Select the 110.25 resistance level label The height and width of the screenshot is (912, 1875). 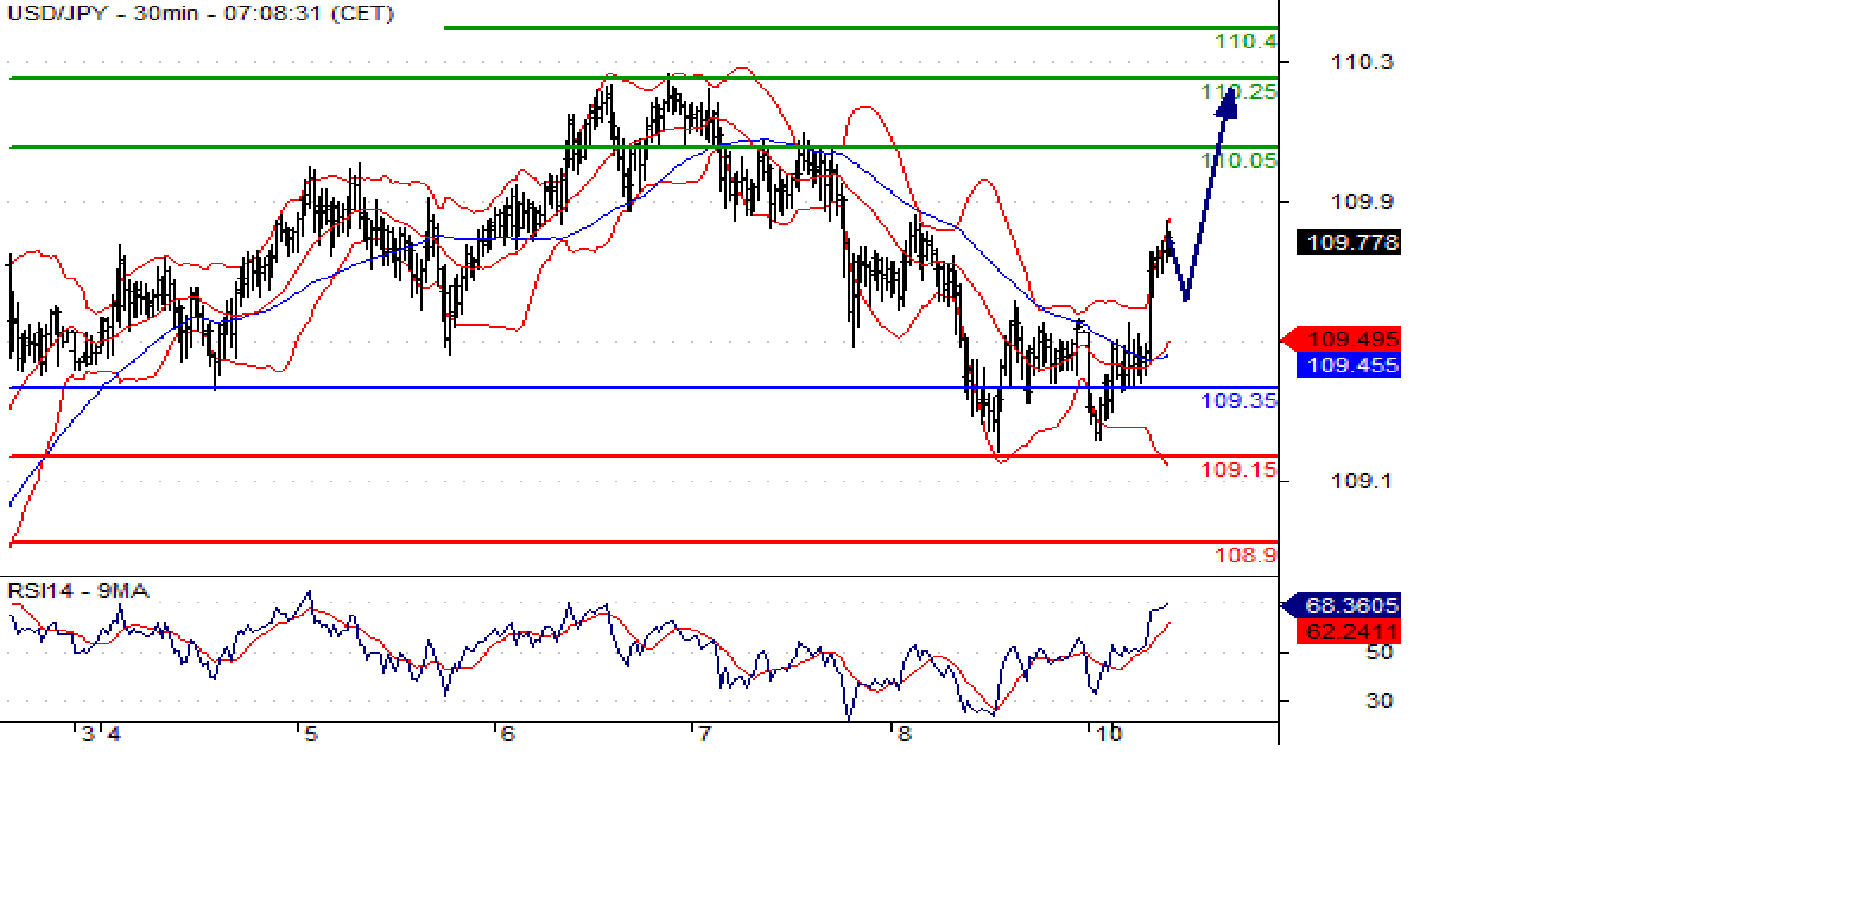coord(1239,92)
